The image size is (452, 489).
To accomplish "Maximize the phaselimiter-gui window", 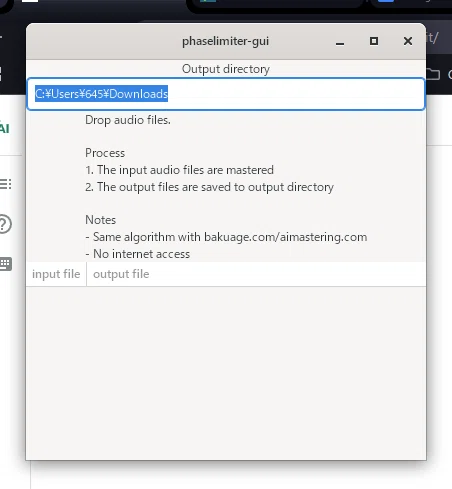I will click(x=374, y=41).
